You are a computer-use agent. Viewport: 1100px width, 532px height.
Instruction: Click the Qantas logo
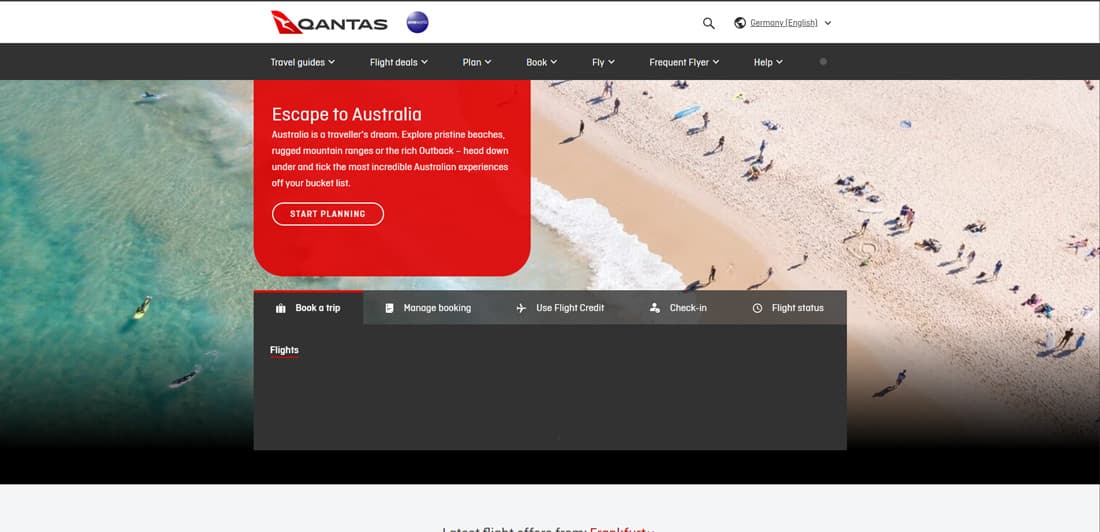coord(329,22)
